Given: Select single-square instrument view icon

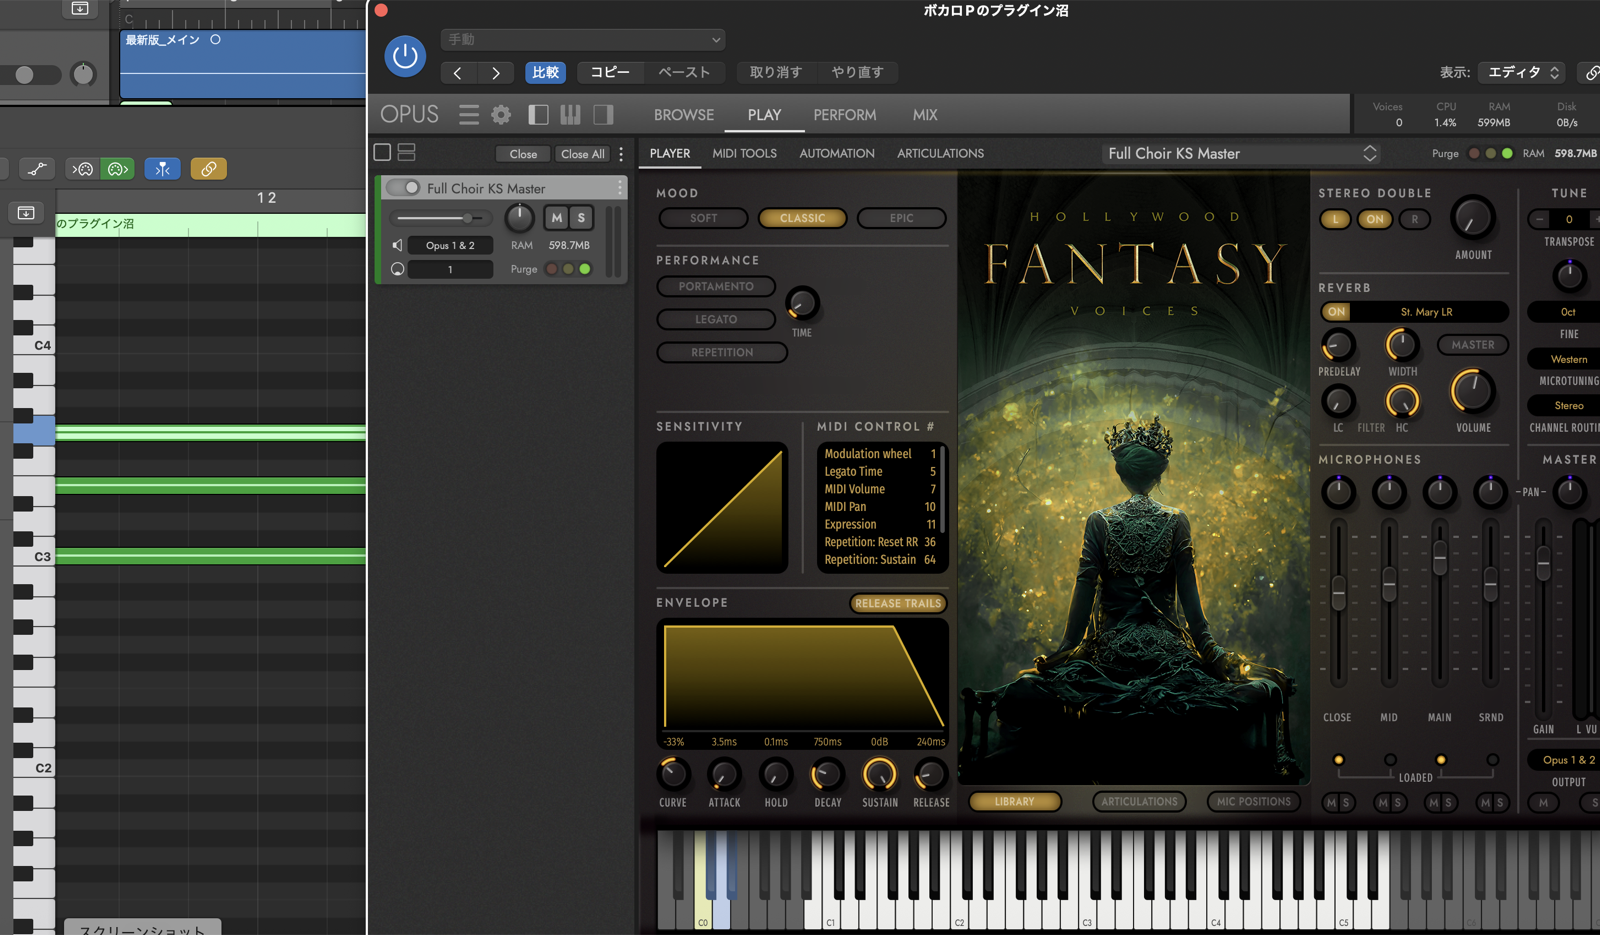Looking at the screenshot, I should (x=382, y=153).
